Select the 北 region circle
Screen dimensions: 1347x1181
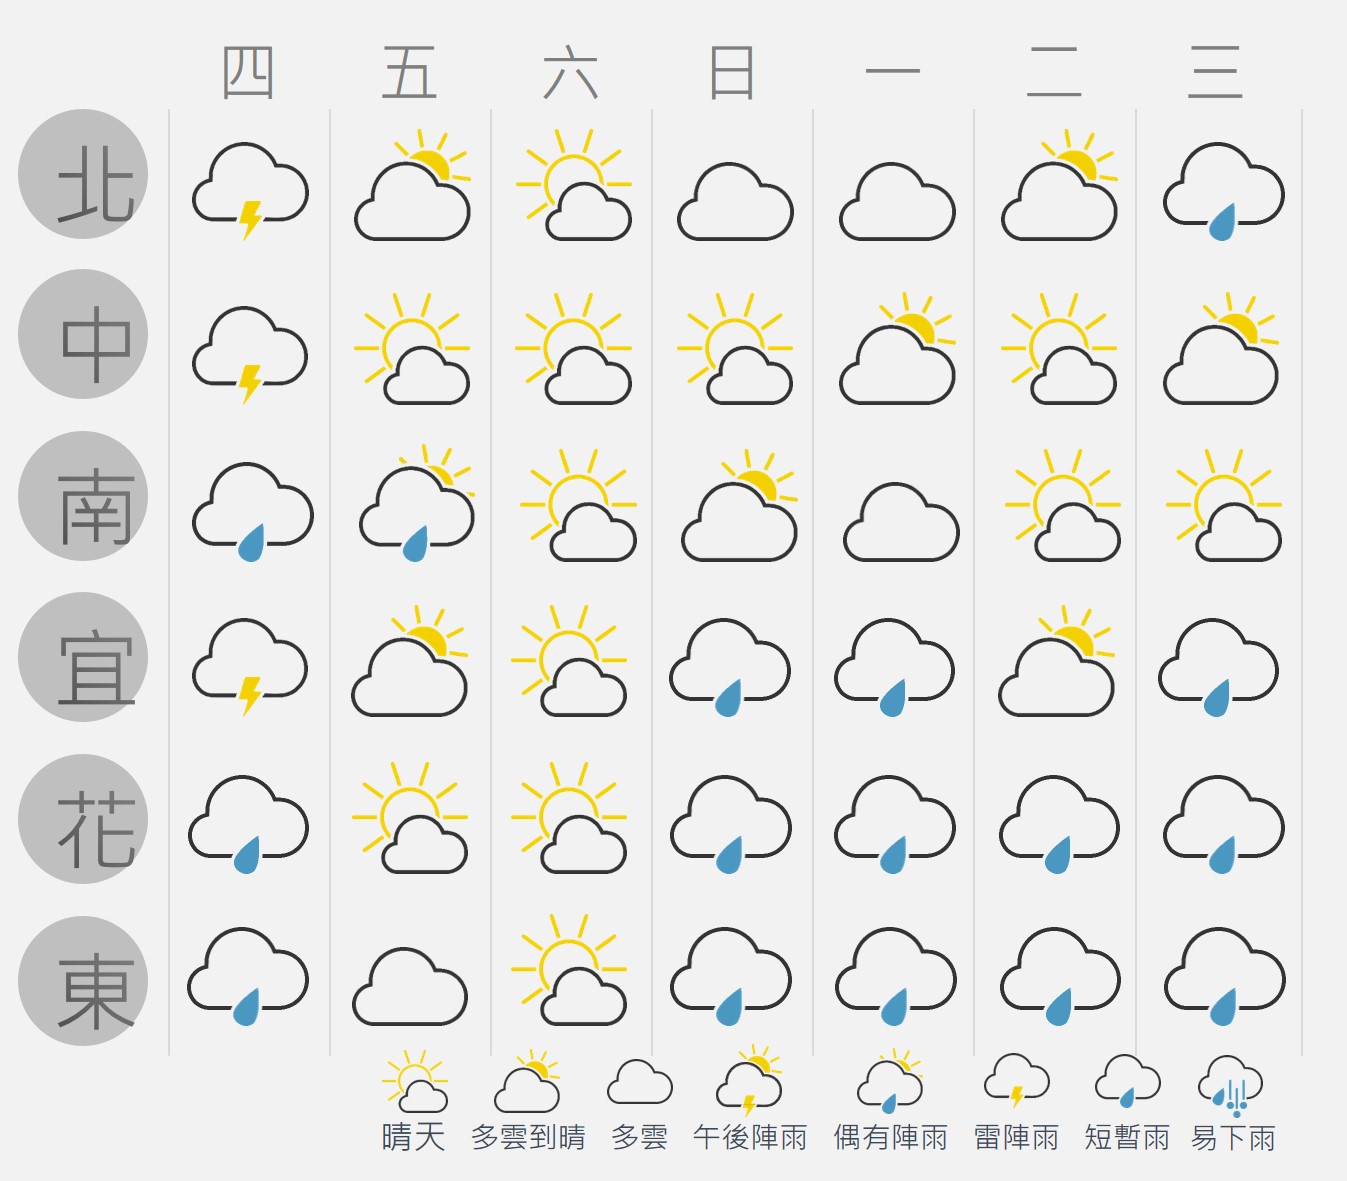click(x=83, y=174)
